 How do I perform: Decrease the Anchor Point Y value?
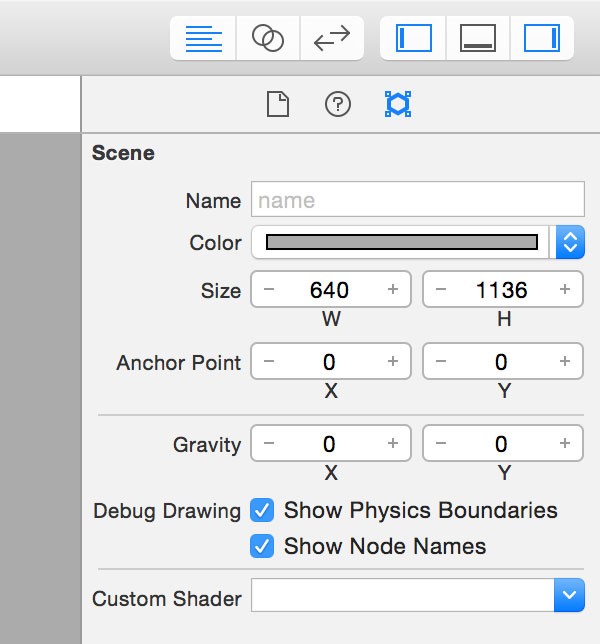pyautogui.click(x=441, y=361)
